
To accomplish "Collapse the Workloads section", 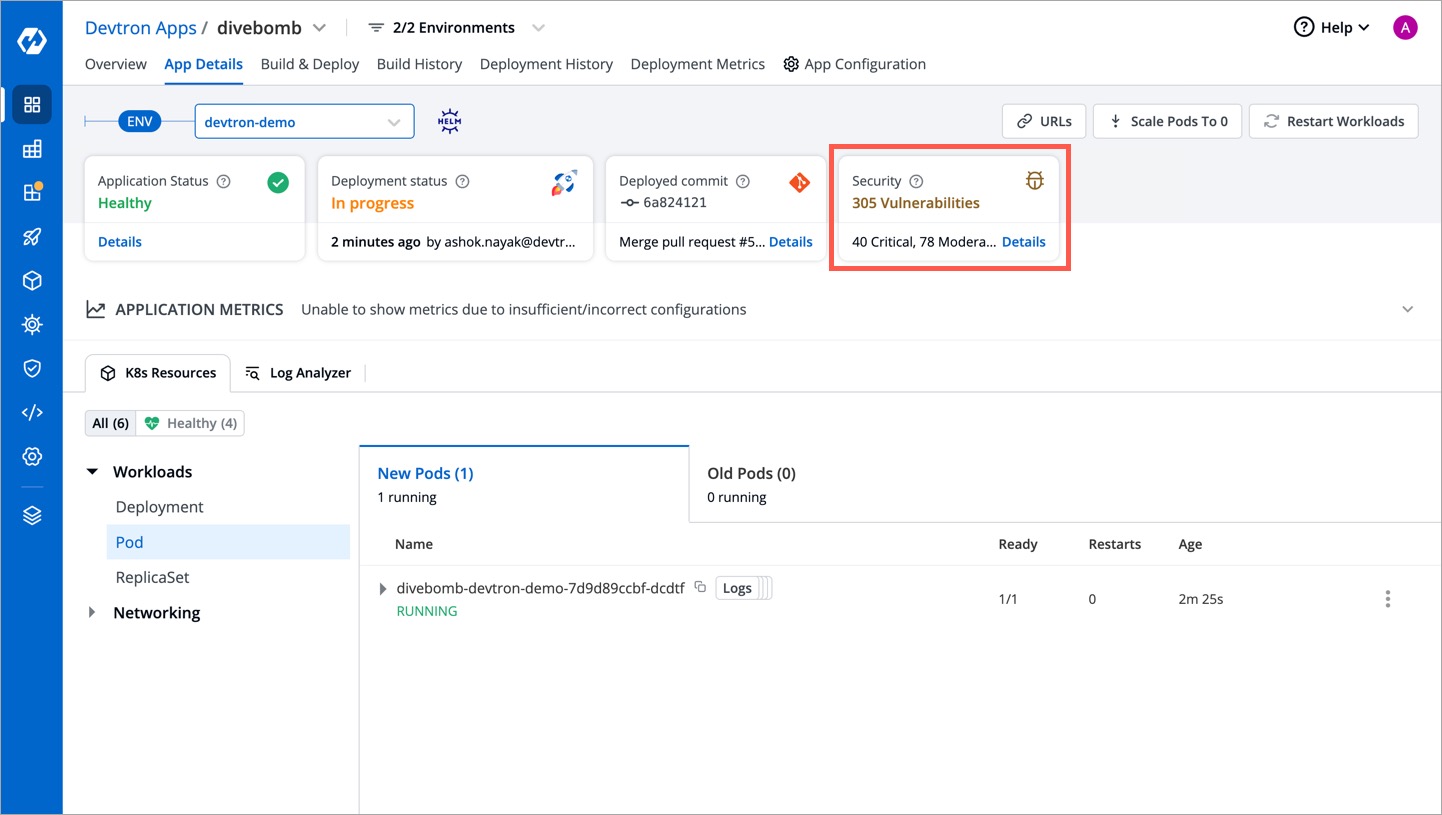I will (x=92, y=471).
